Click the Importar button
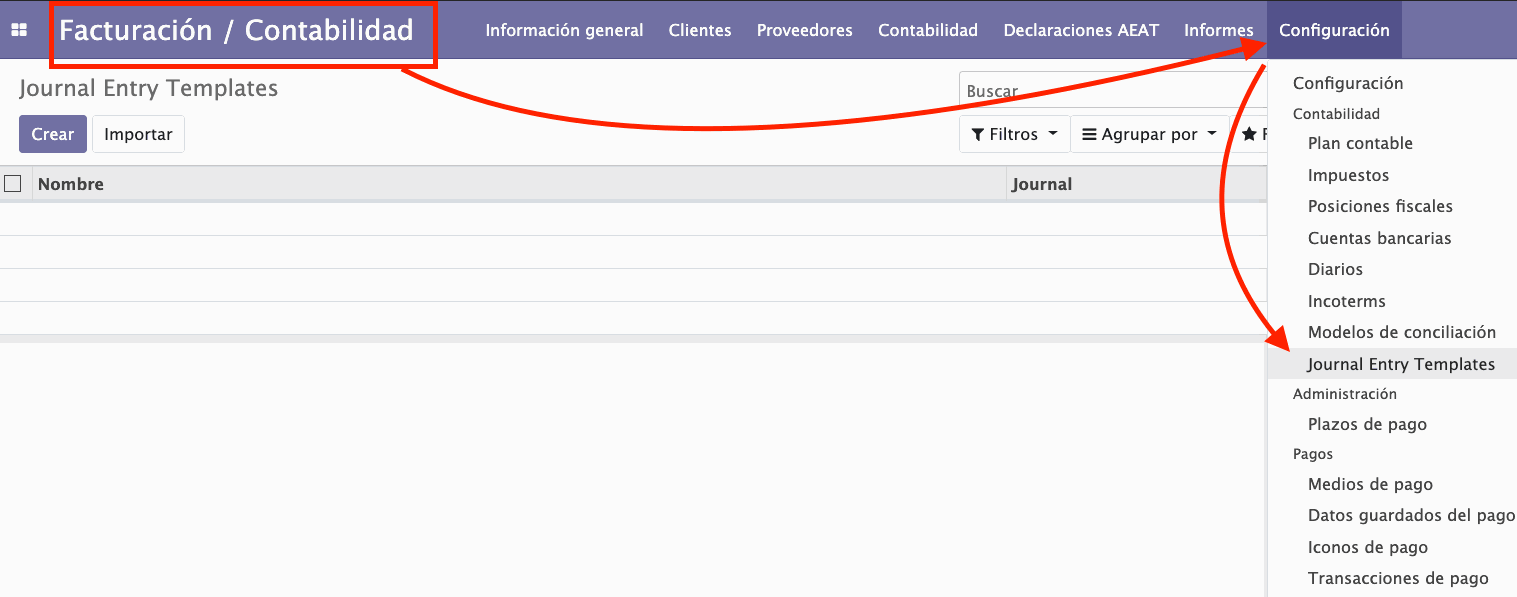 (x=138, y=134)
